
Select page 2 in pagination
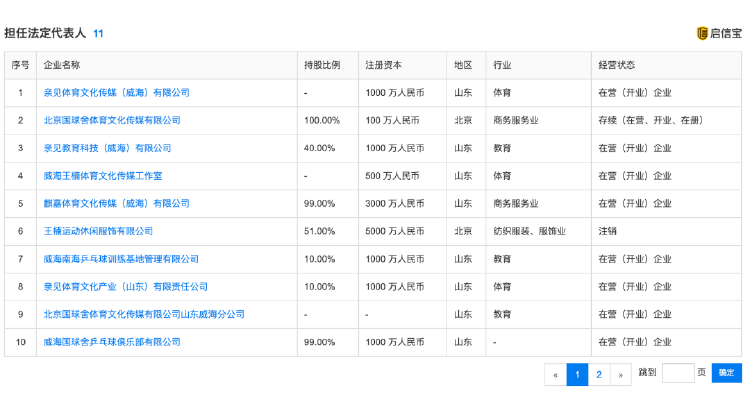599,375
